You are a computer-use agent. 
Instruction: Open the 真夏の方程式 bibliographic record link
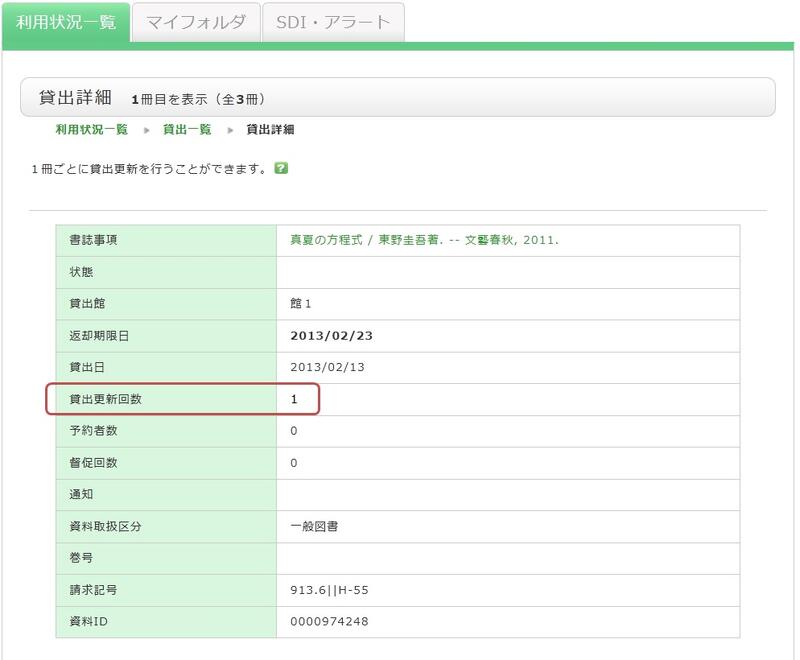[x=424, y=240]
